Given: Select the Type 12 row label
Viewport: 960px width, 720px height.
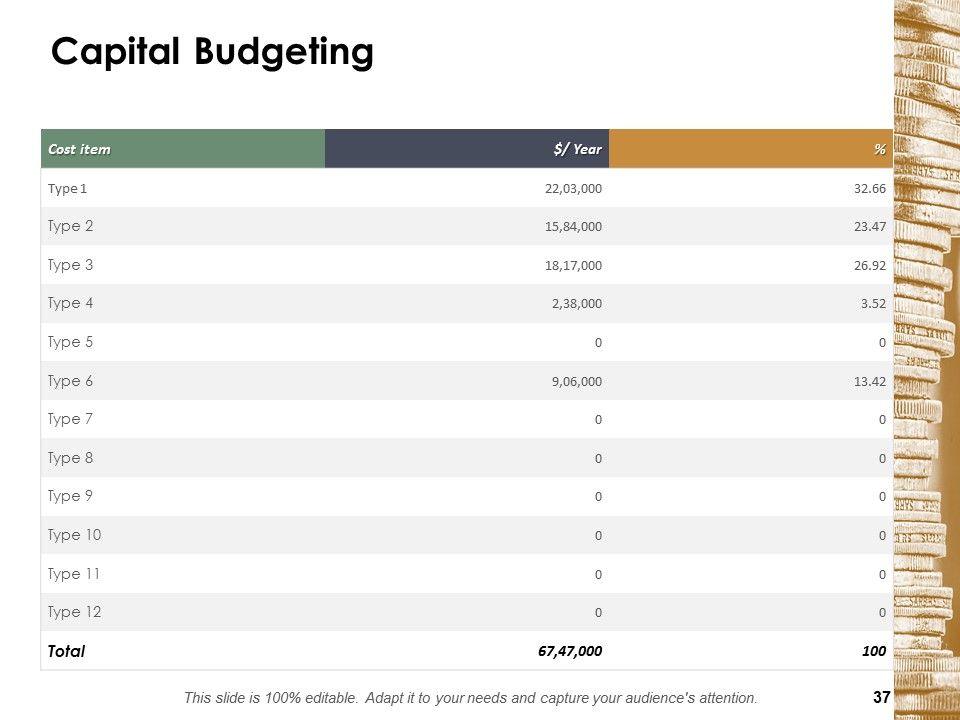Looking at the screenshot, I should pos(74,612).
